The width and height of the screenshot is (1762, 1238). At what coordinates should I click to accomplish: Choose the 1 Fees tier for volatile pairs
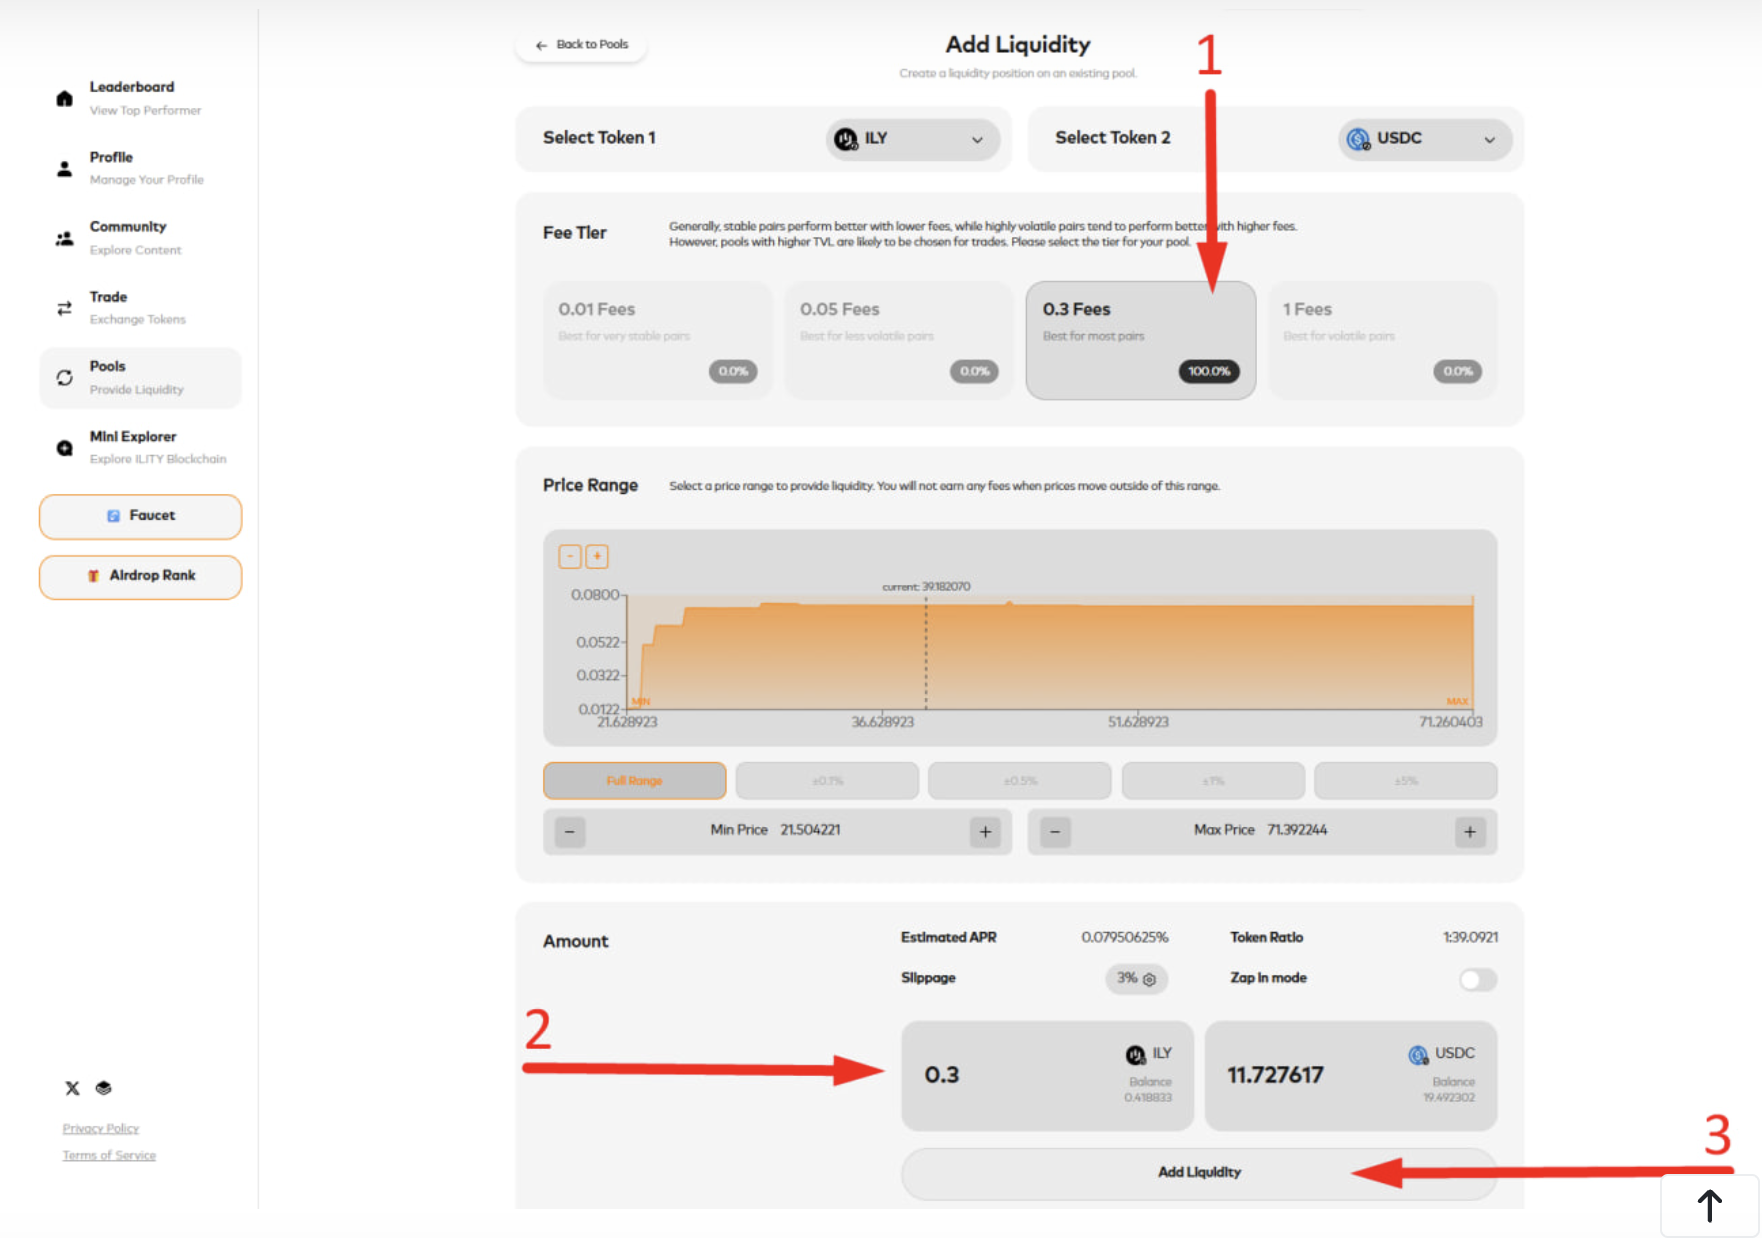(1382, 340)
